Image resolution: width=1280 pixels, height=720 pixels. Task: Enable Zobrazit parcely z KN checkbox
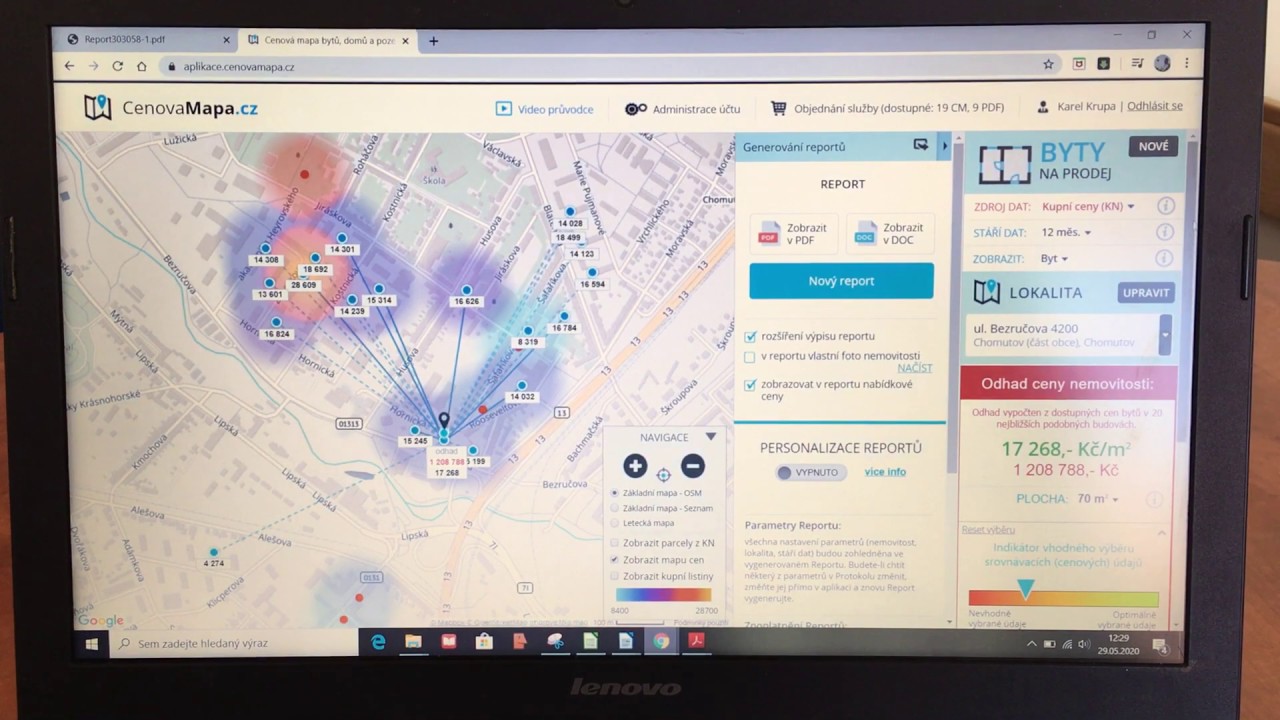[614, 543]
